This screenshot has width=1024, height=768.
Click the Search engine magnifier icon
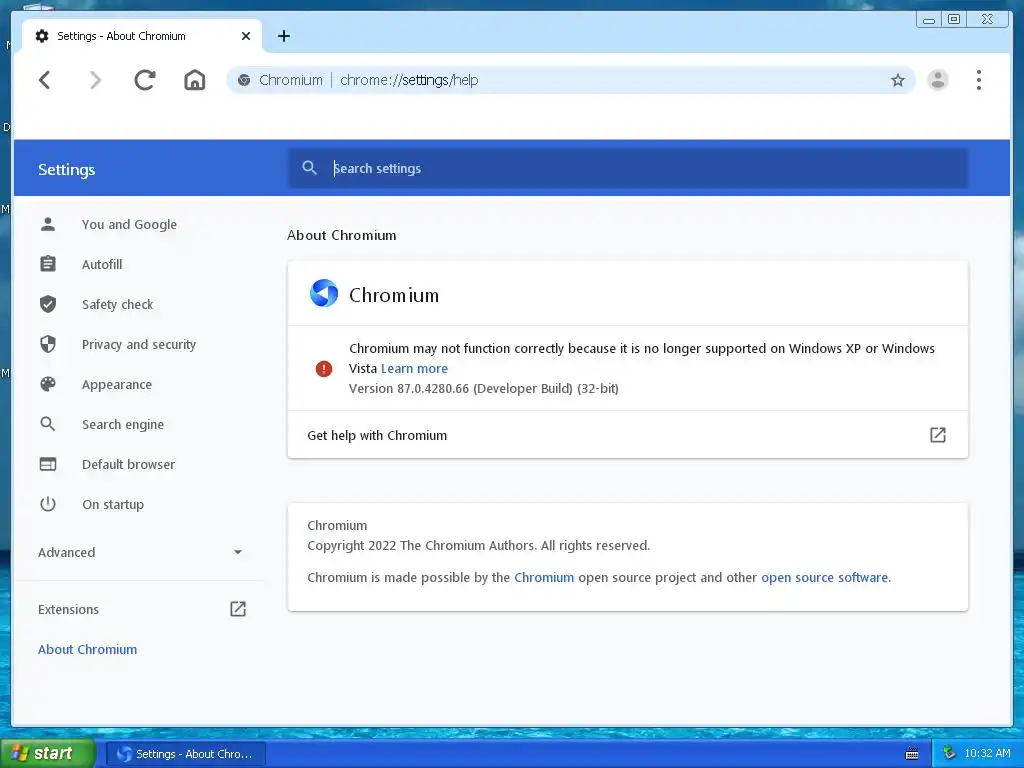[x=48, y=424]
